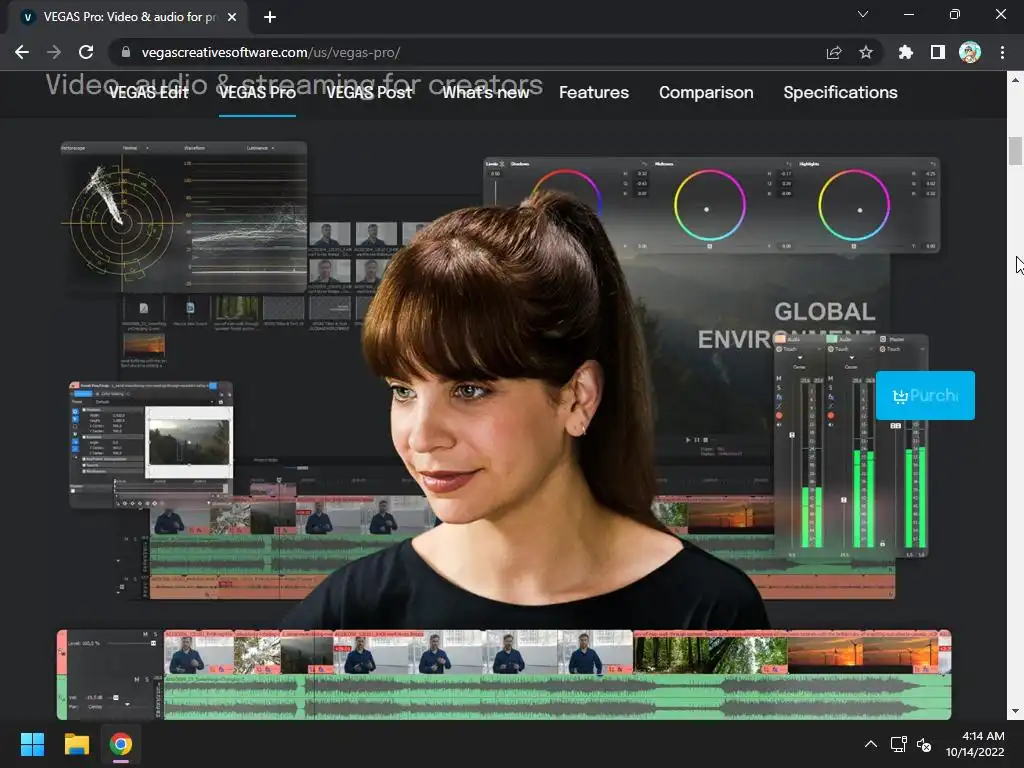The image size is (1024, 768).
Task: Close the VEGAS Pro browser tab
Action: point(232,17)
